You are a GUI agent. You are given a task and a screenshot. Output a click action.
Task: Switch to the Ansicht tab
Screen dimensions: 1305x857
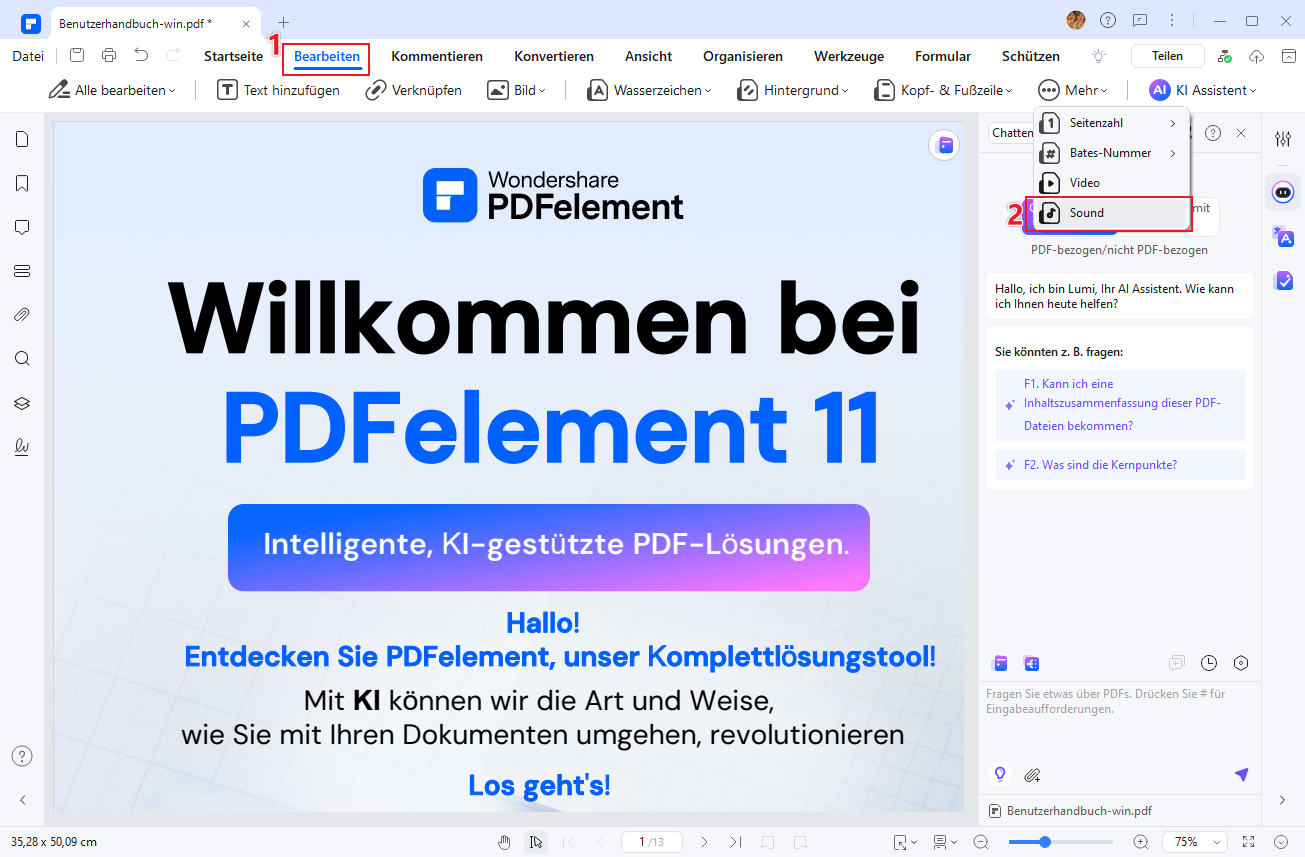point(648,57)
